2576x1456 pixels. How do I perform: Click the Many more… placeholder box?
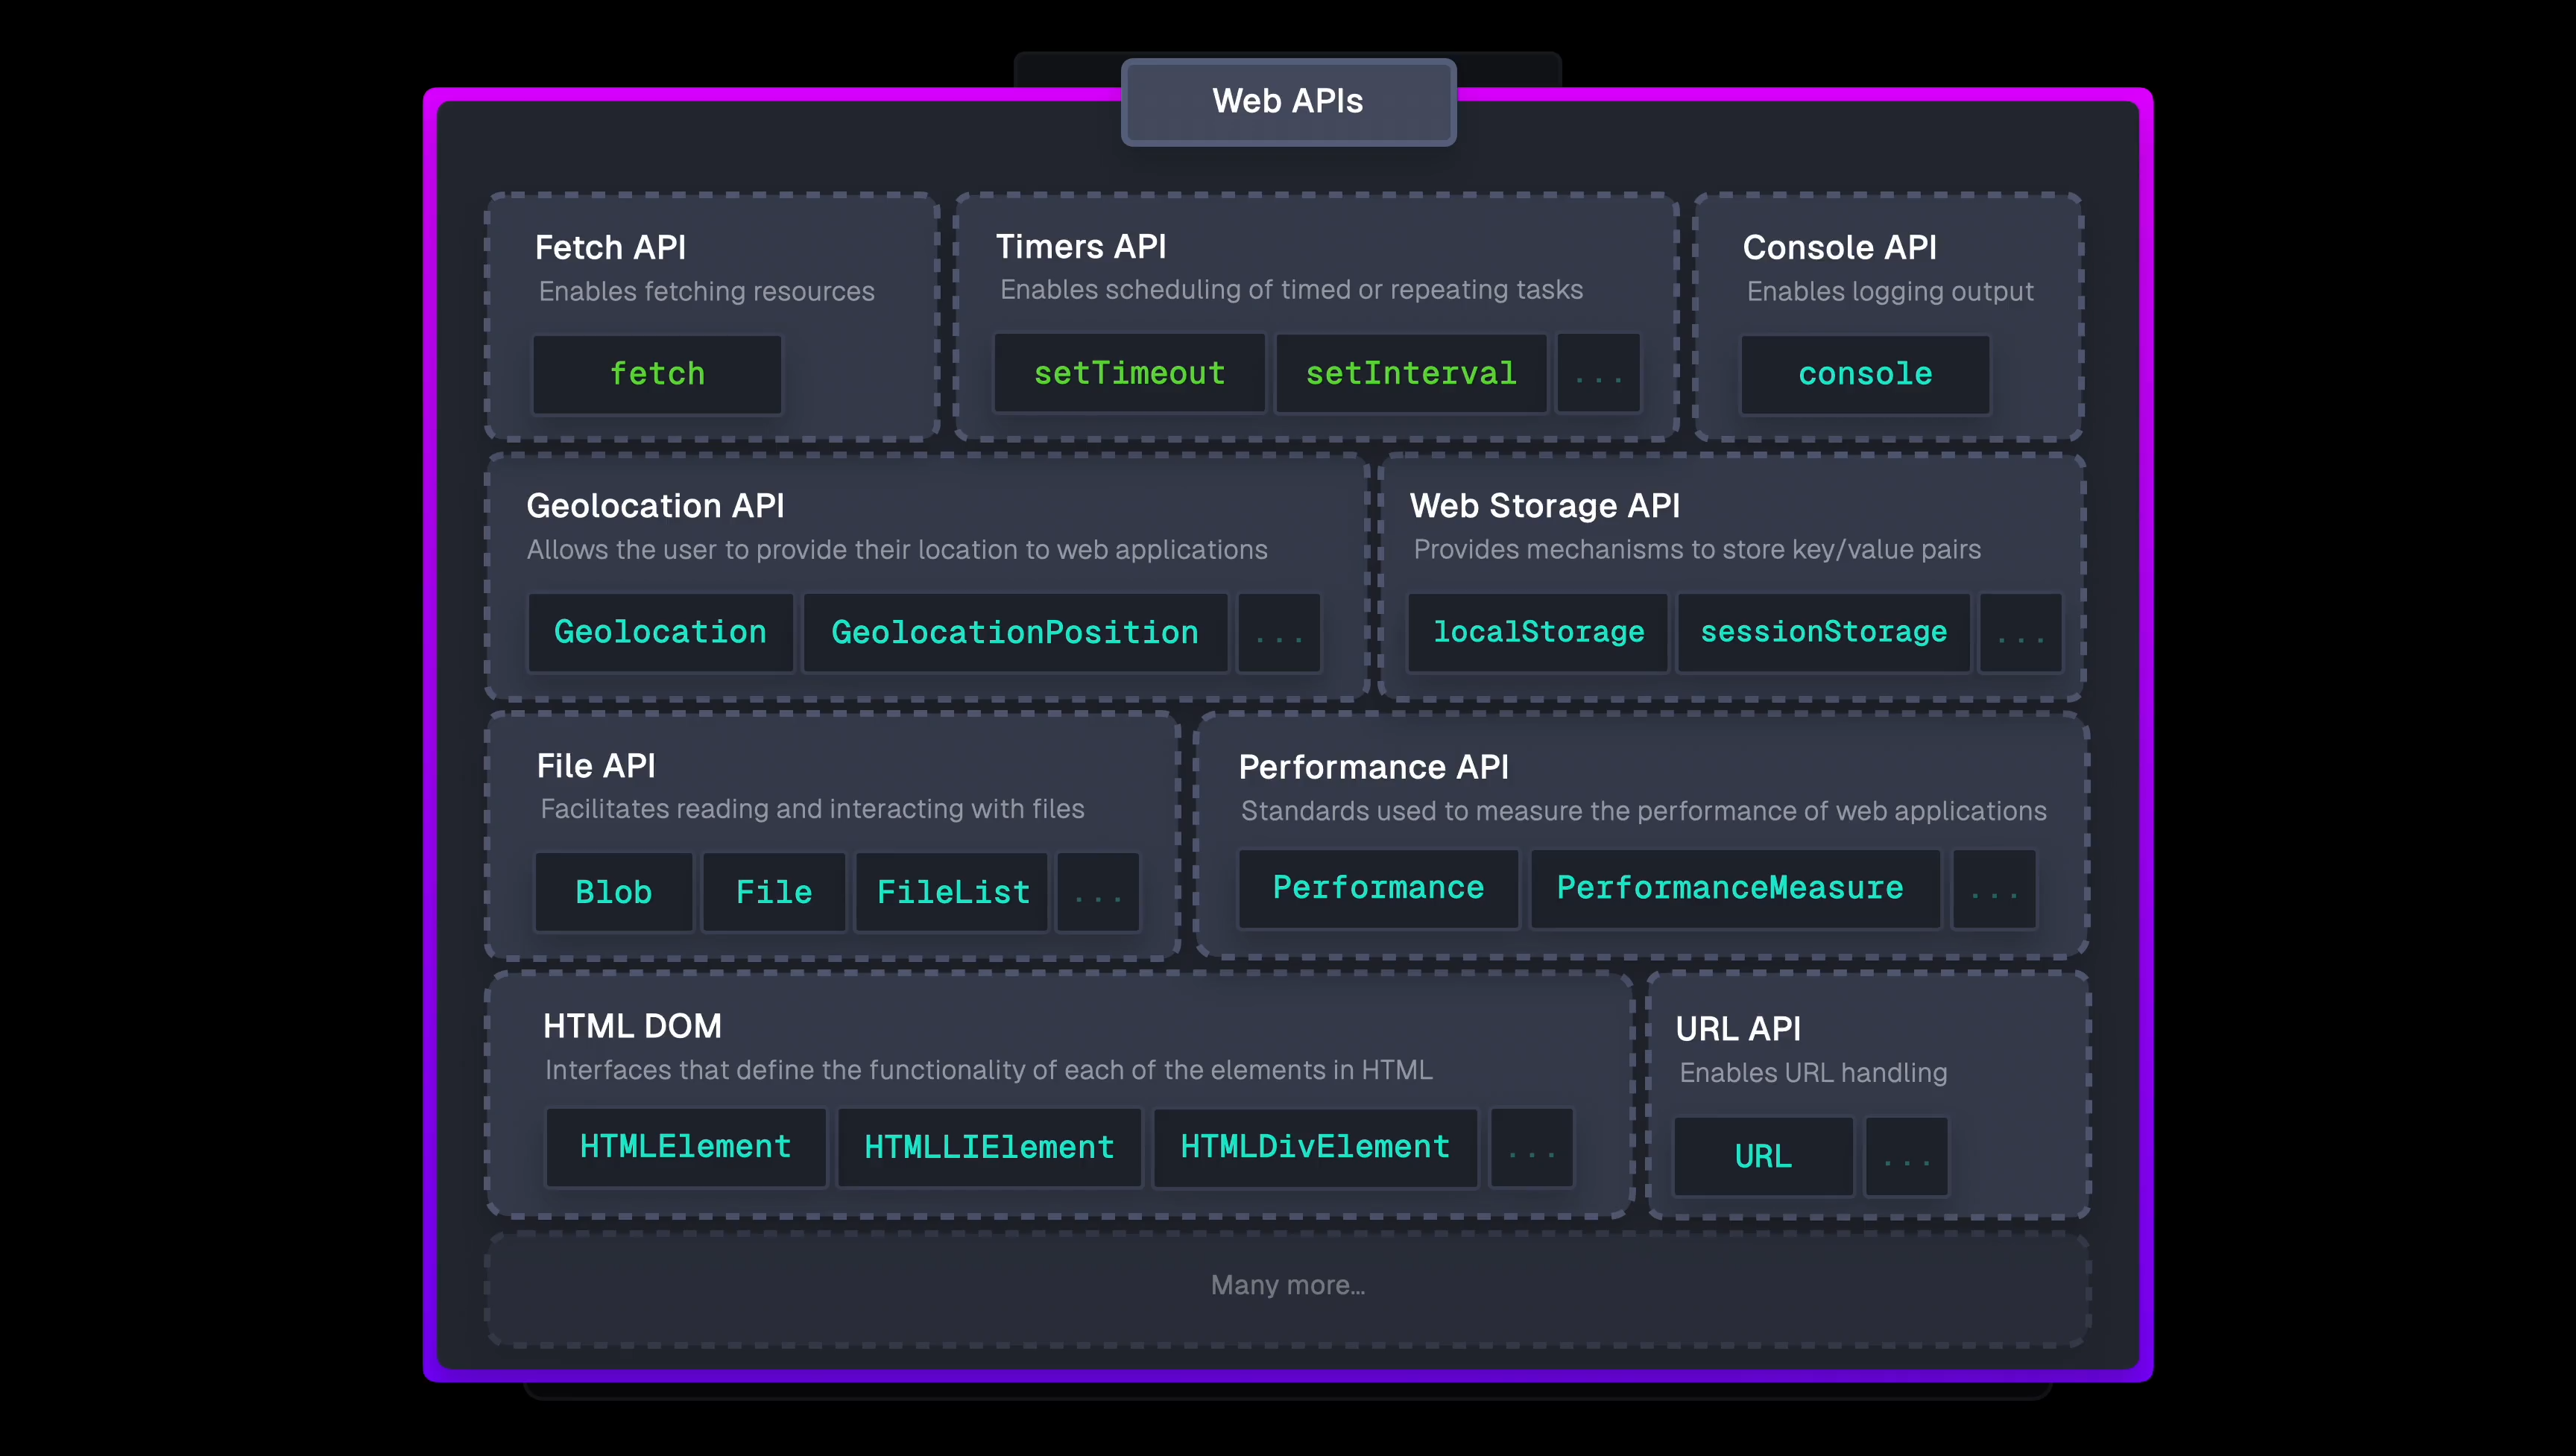click(x=1288, y=1286)
